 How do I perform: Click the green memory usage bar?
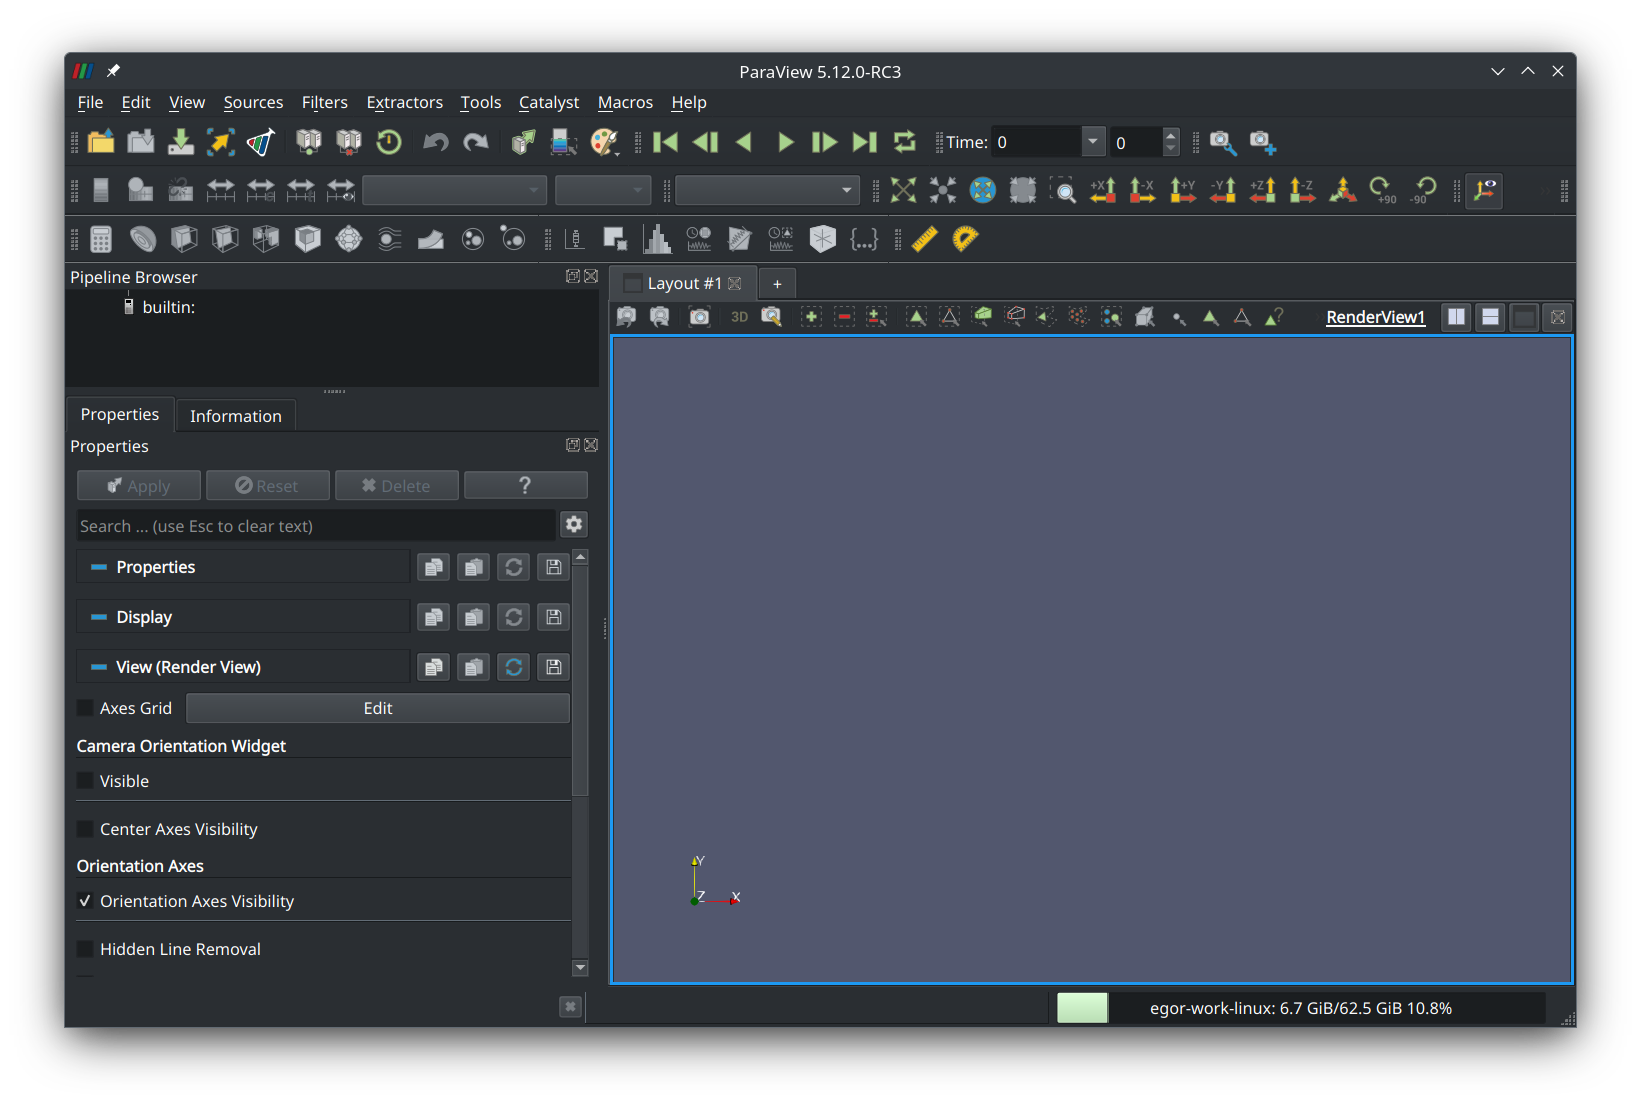(x=1082, y=1008)
